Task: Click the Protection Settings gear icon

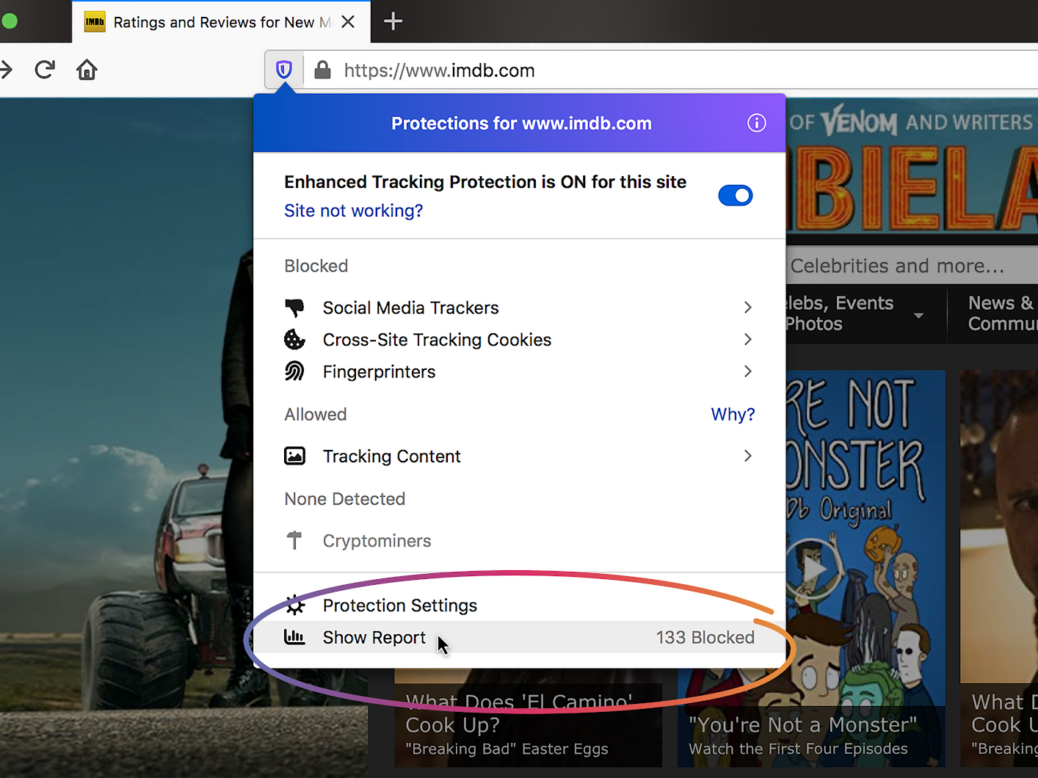Action: [x=295, y=605]
